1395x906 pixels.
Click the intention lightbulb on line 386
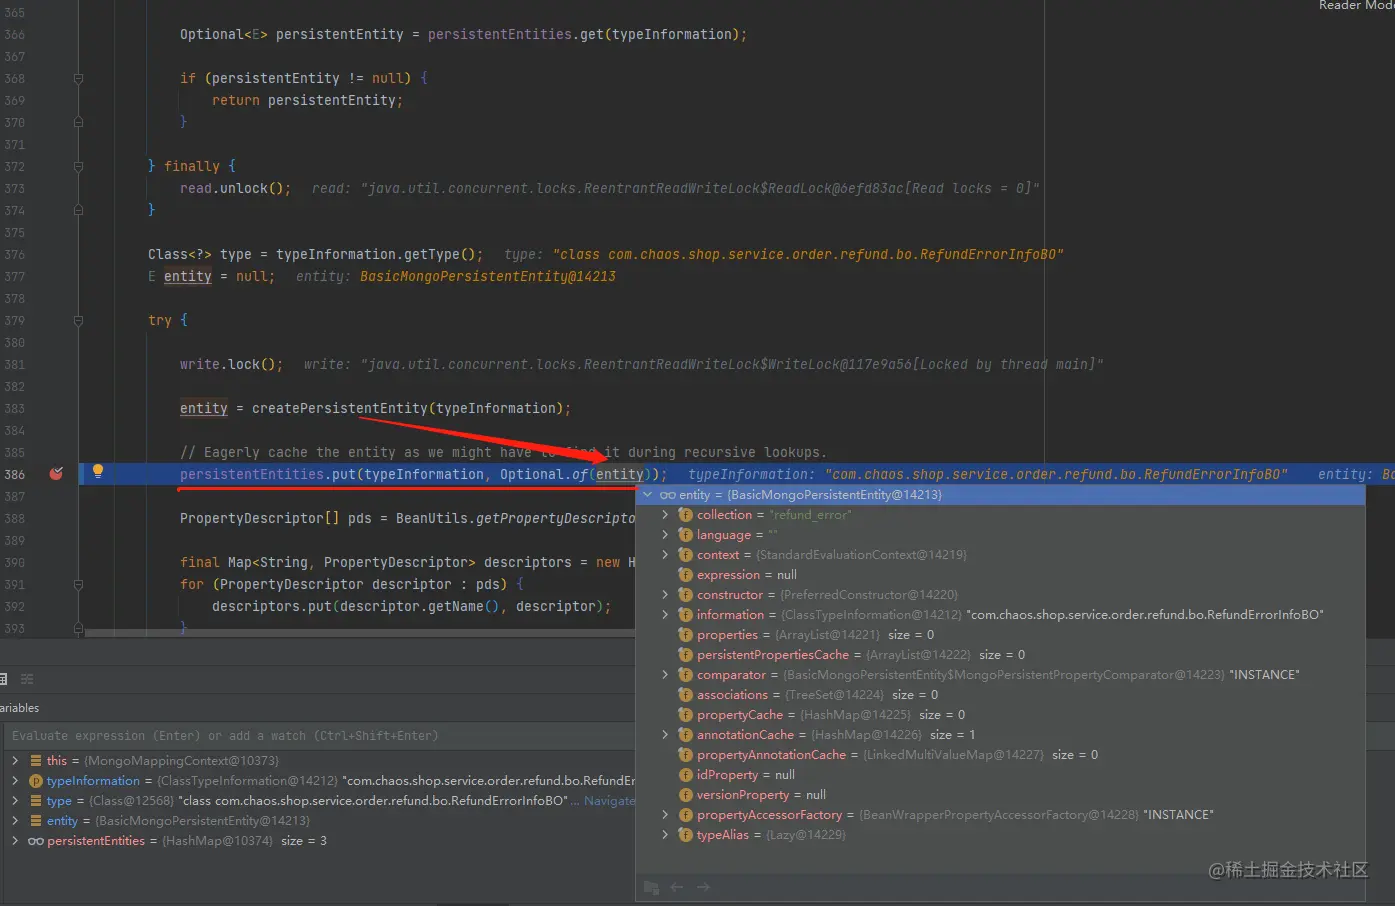98,471
